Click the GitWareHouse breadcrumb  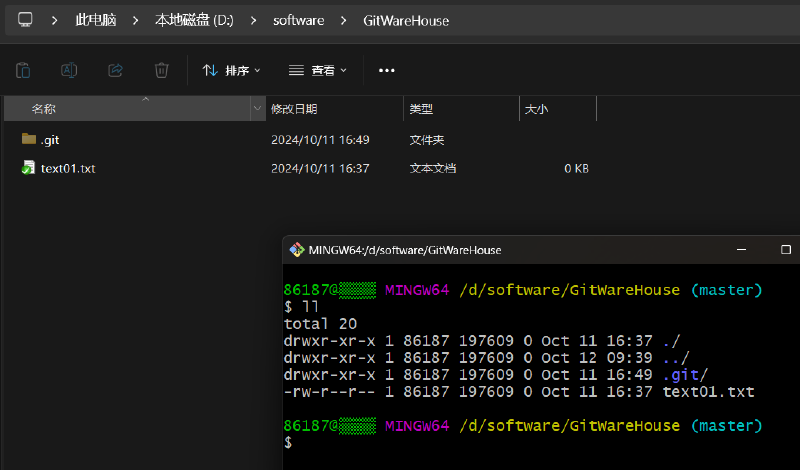pos(406,20)
